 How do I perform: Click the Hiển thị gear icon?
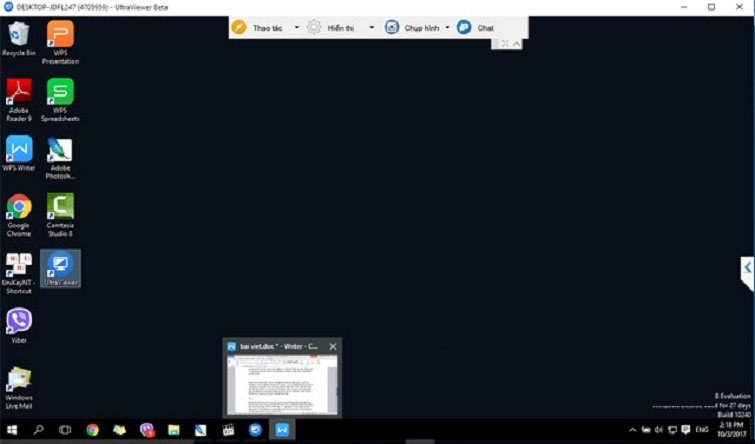pyautogui.click(x=314, y=27)
